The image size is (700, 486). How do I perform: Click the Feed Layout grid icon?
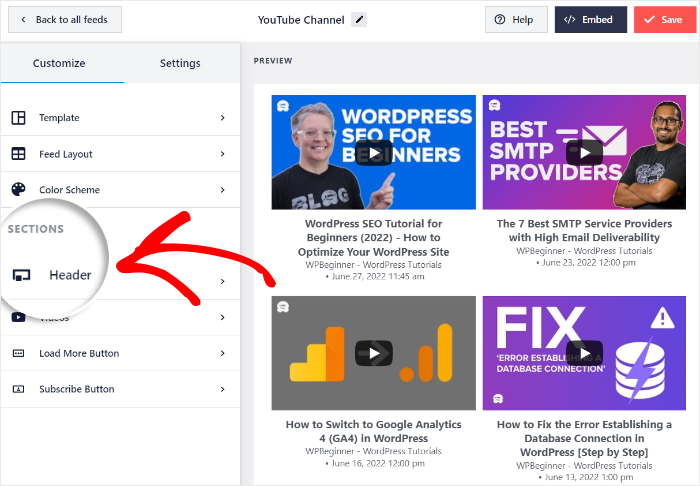[x=18, y=154]
